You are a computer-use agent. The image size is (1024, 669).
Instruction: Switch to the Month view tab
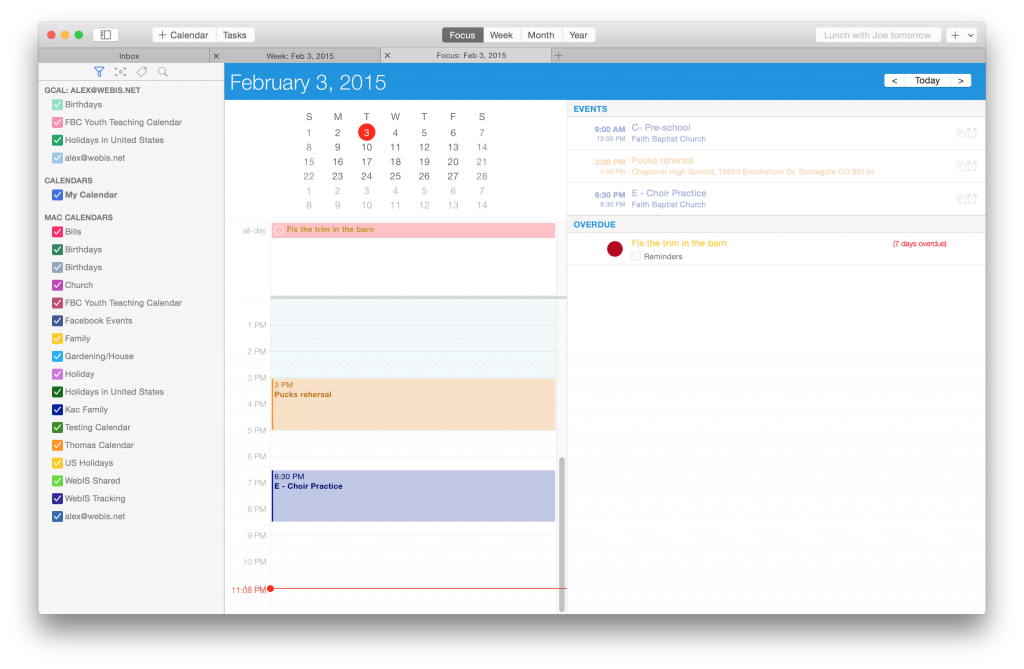point(540,34)
